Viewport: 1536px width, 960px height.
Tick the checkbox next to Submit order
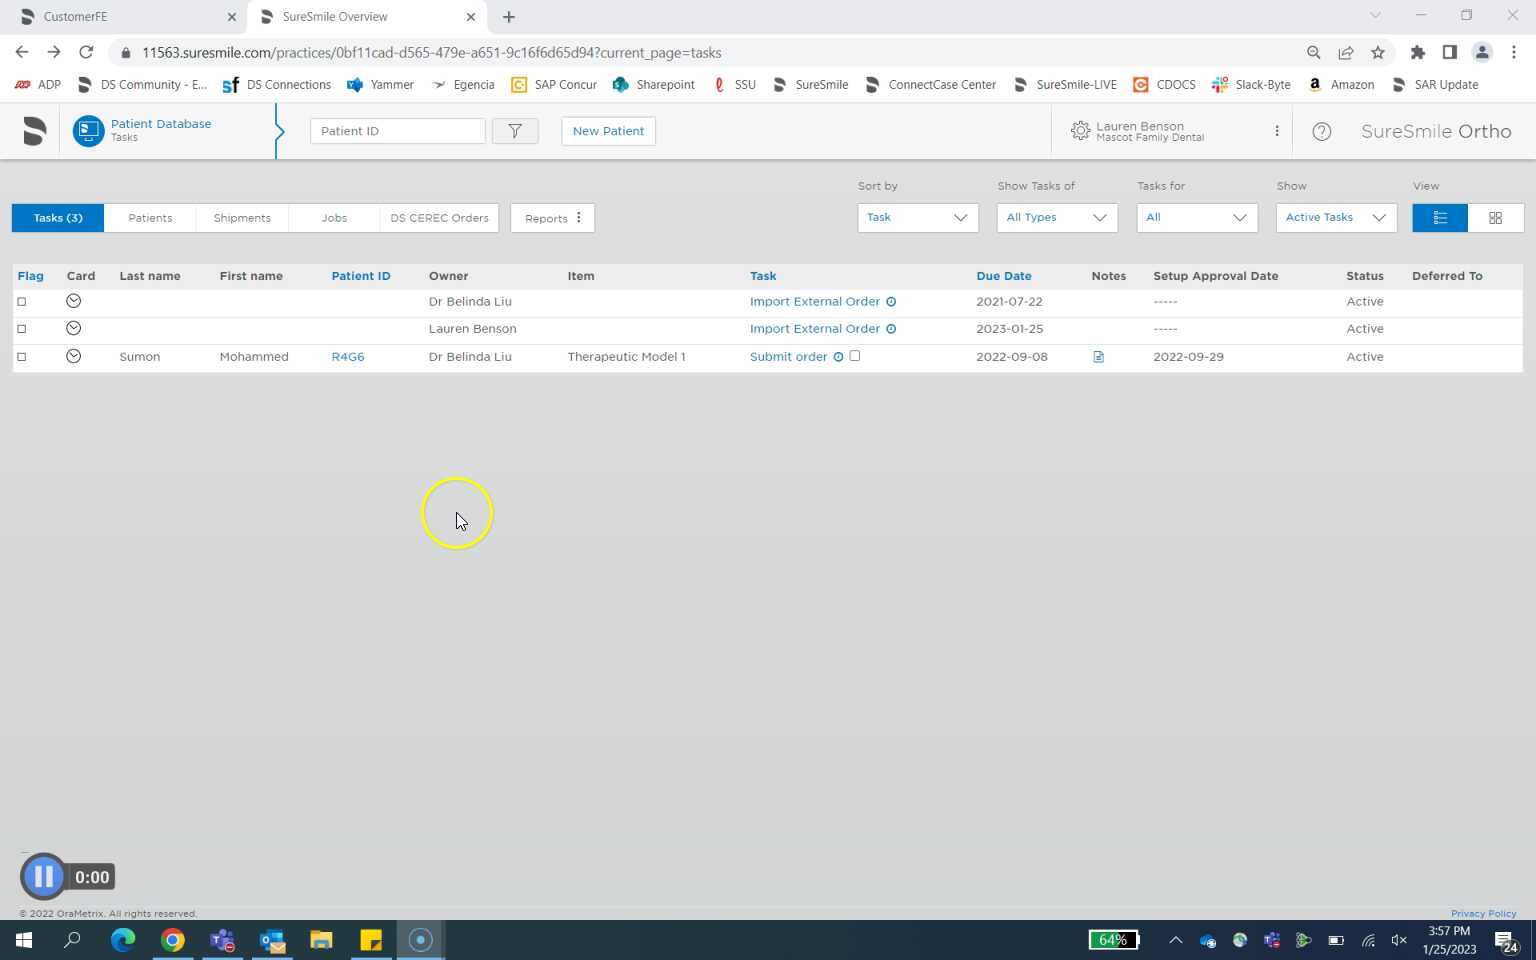click(855, 355)
